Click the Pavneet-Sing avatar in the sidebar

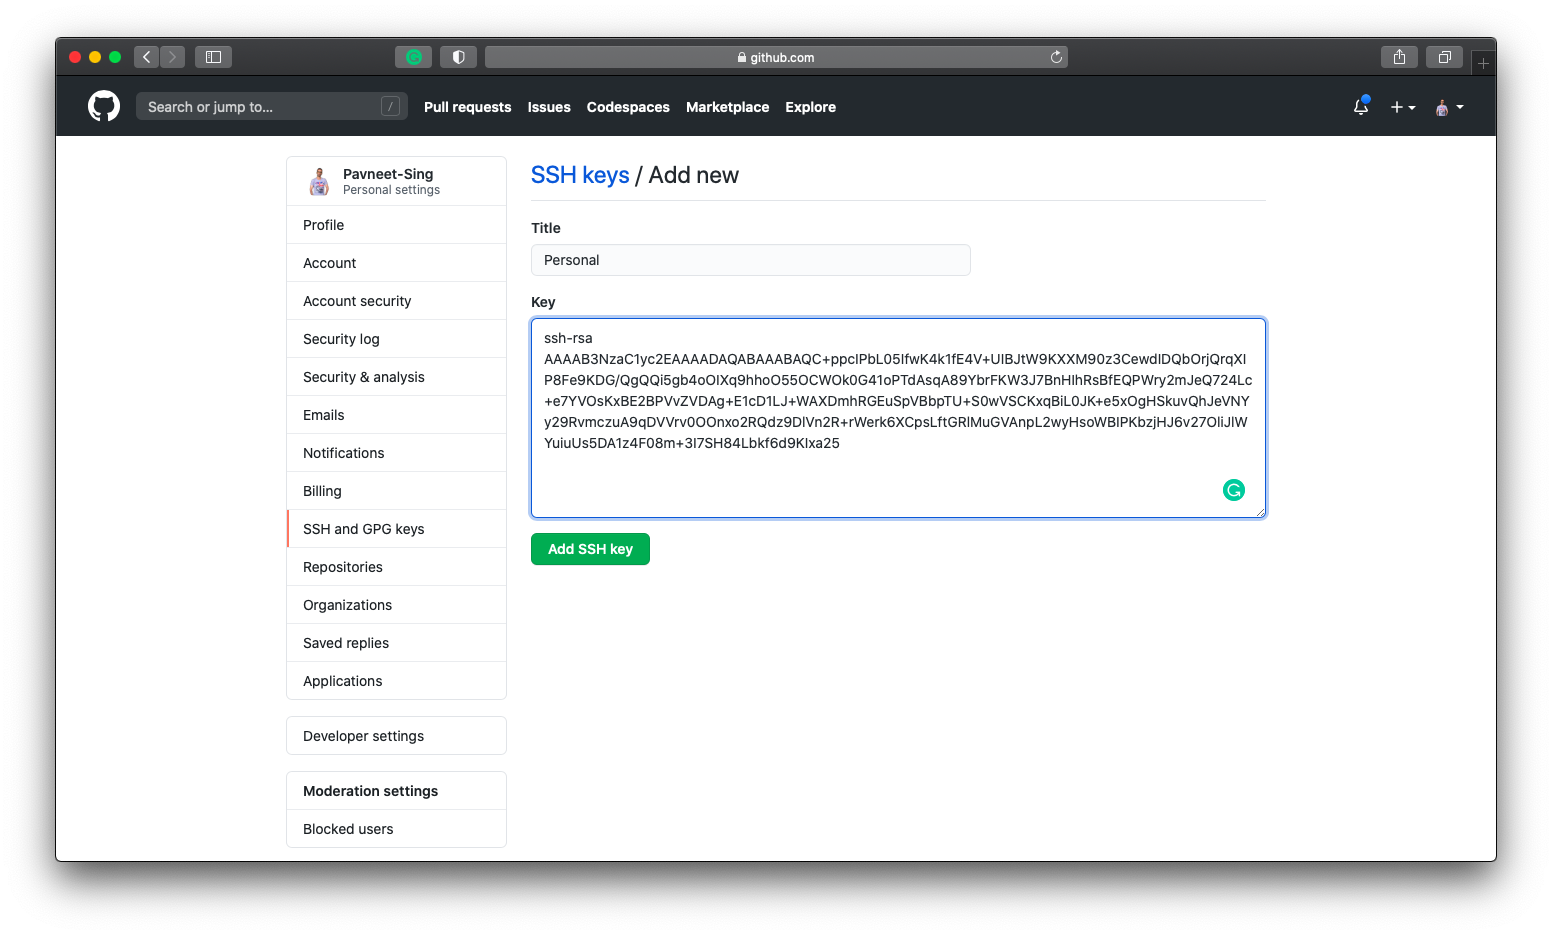(319, 181)
